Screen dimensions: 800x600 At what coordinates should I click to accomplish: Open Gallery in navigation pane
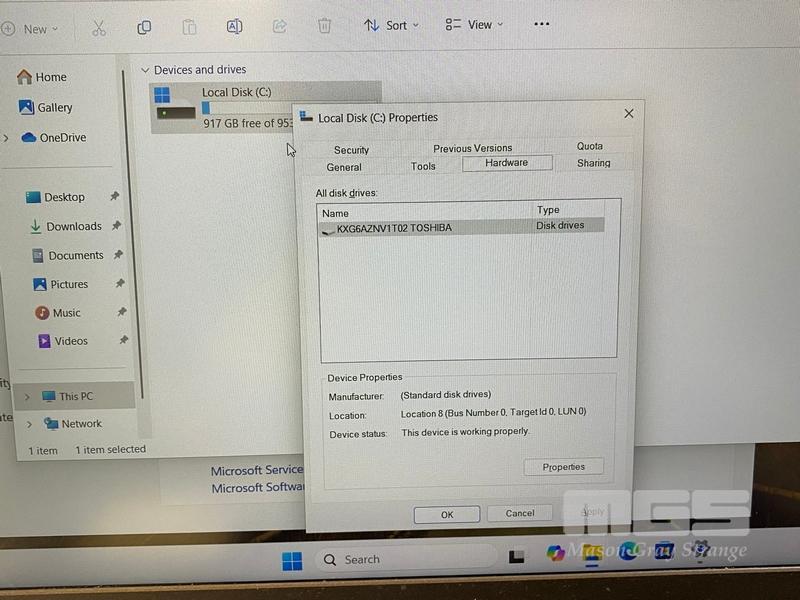[45, 107]
